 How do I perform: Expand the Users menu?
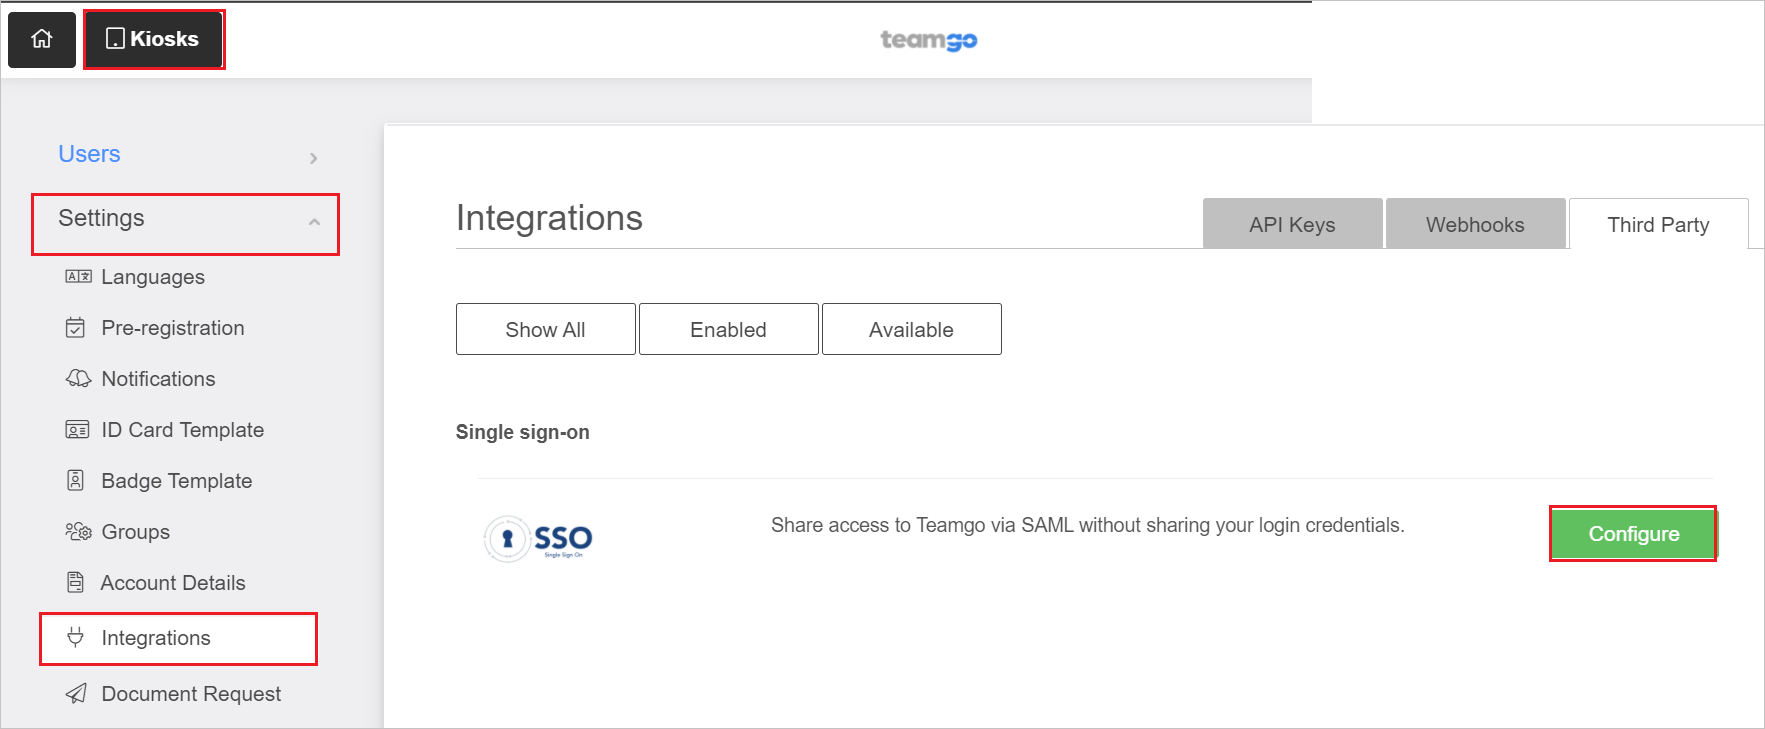pyautogui.click(x=89, y=154)
